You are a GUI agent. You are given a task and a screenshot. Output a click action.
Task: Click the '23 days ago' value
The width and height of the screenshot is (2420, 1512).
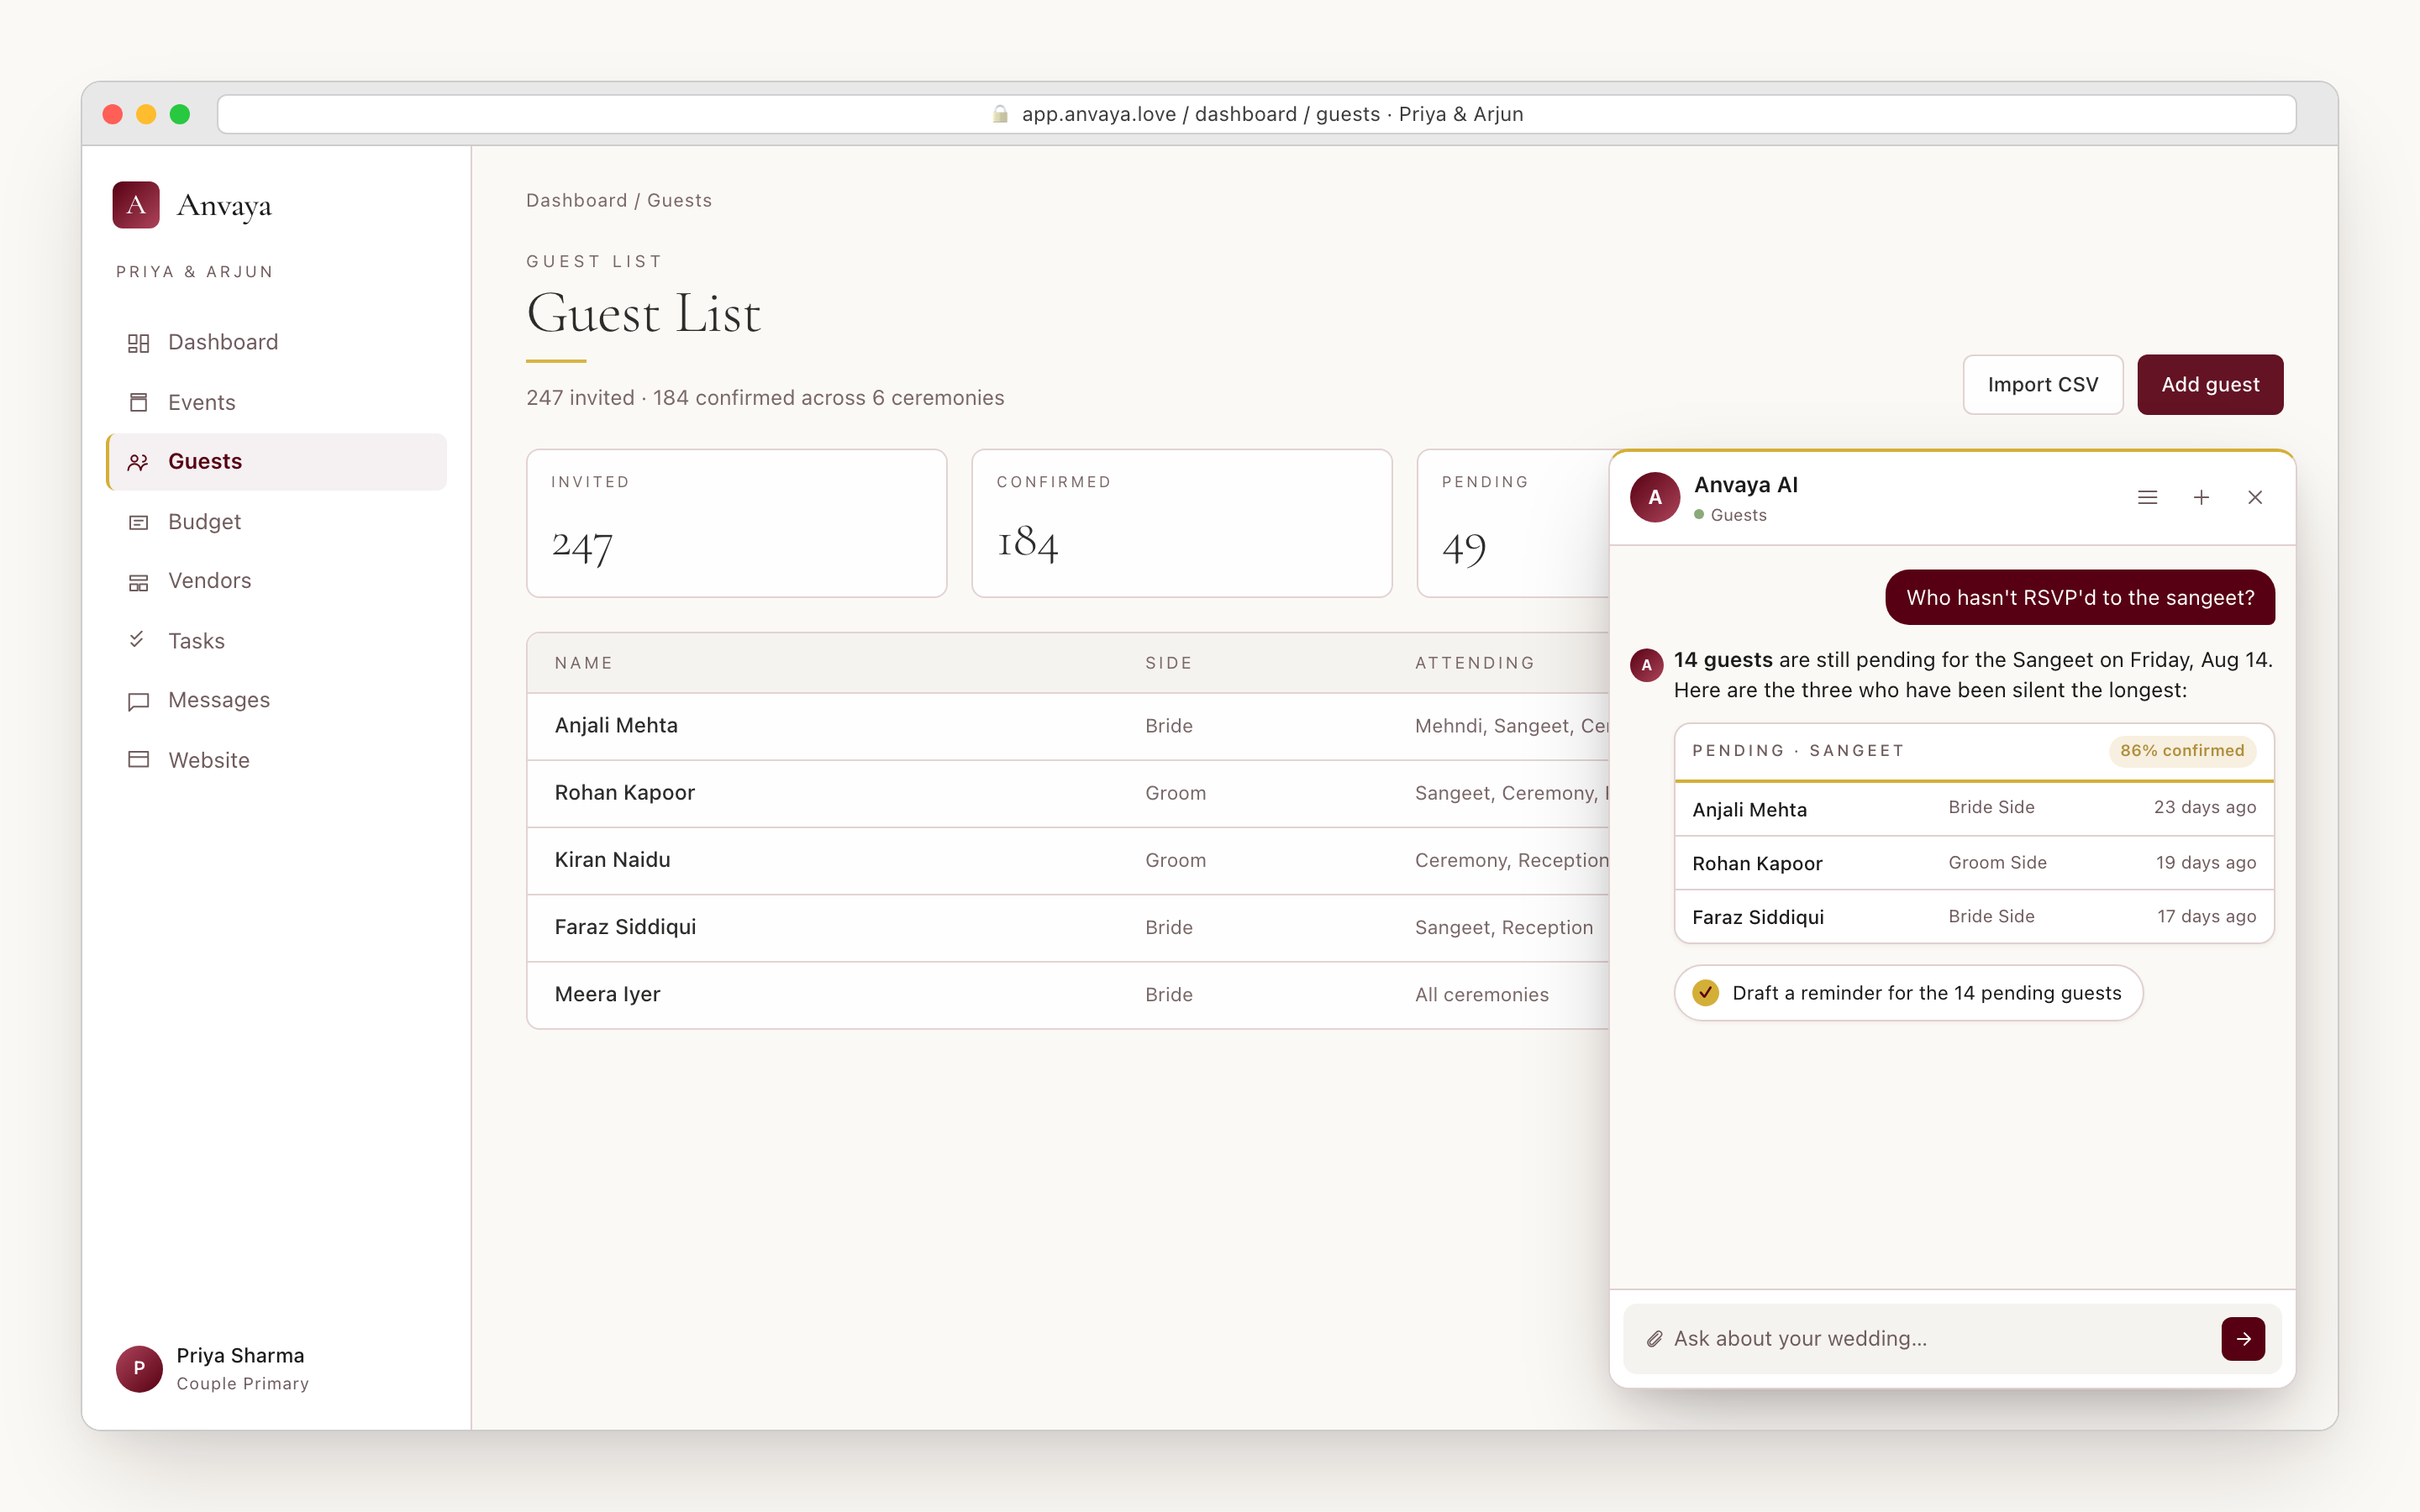point(2204,807)
